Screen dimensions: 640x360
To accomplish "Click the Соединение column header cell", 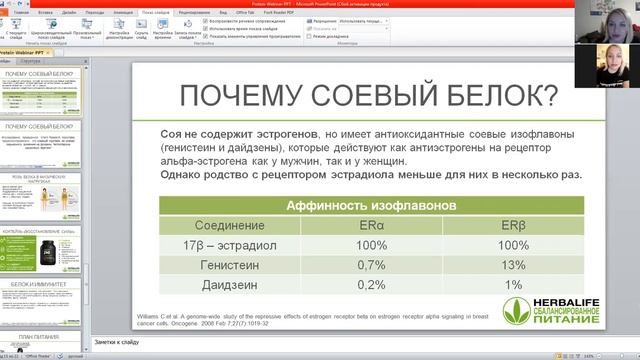I will (x=229, y=225).
